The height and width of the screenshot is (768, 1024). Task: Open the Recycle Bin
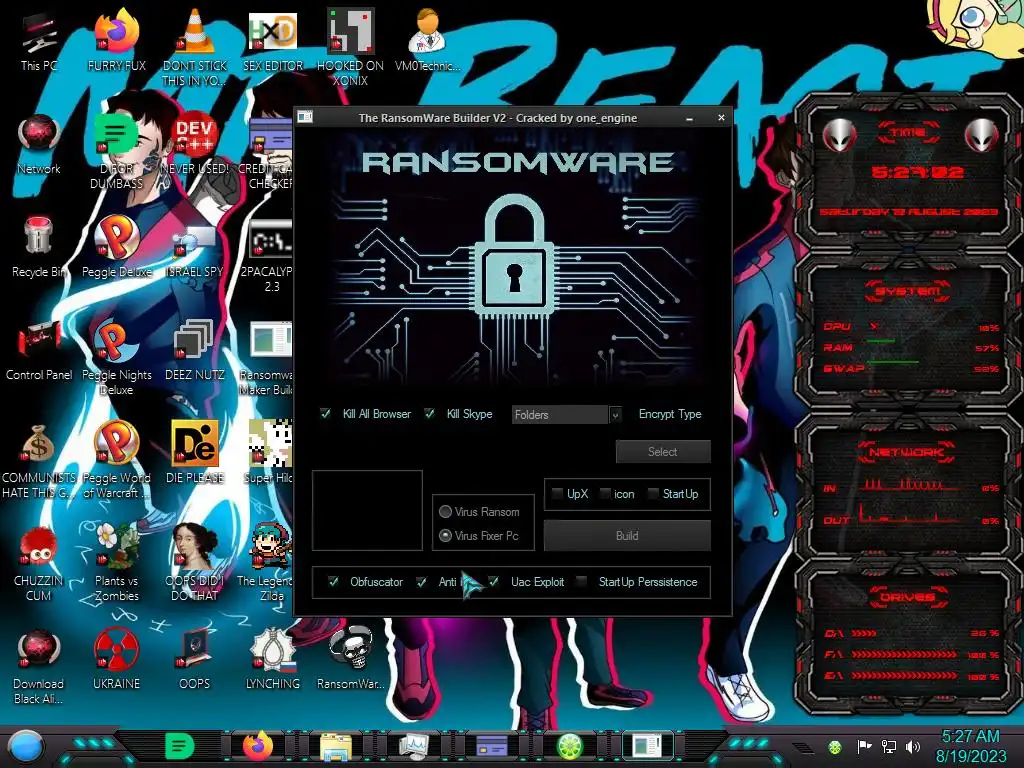point(39,248)
